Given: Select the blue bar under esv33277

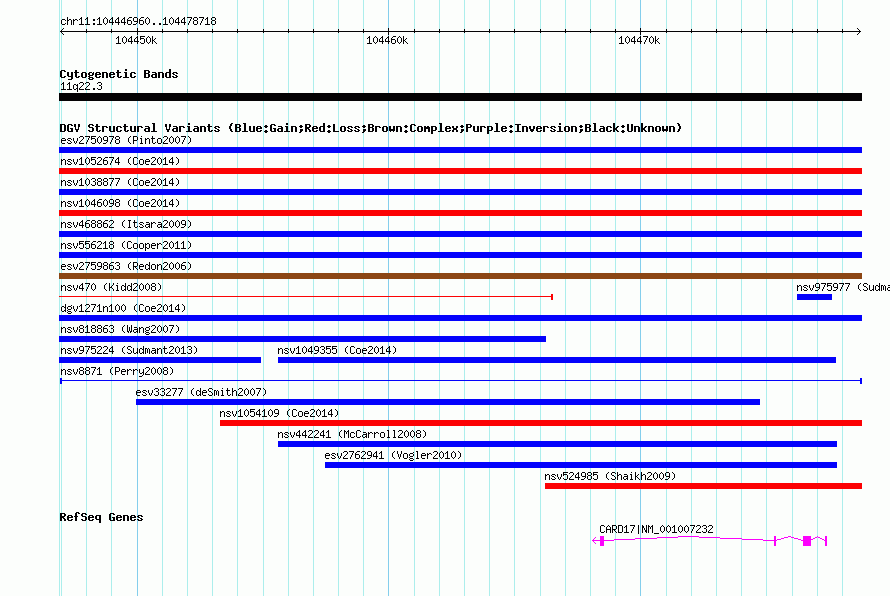Looking at the screenshot, I should point(448,402).
